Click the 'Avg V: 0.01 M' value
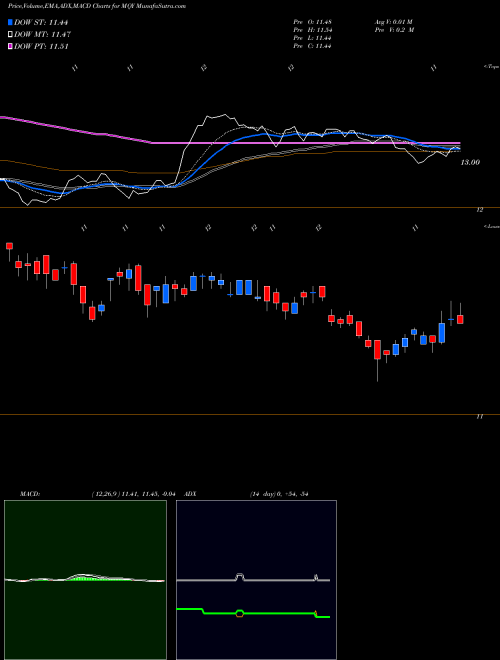Image resolution: width=500 pixels, height=660 pixels. click(x=394, y=22)
